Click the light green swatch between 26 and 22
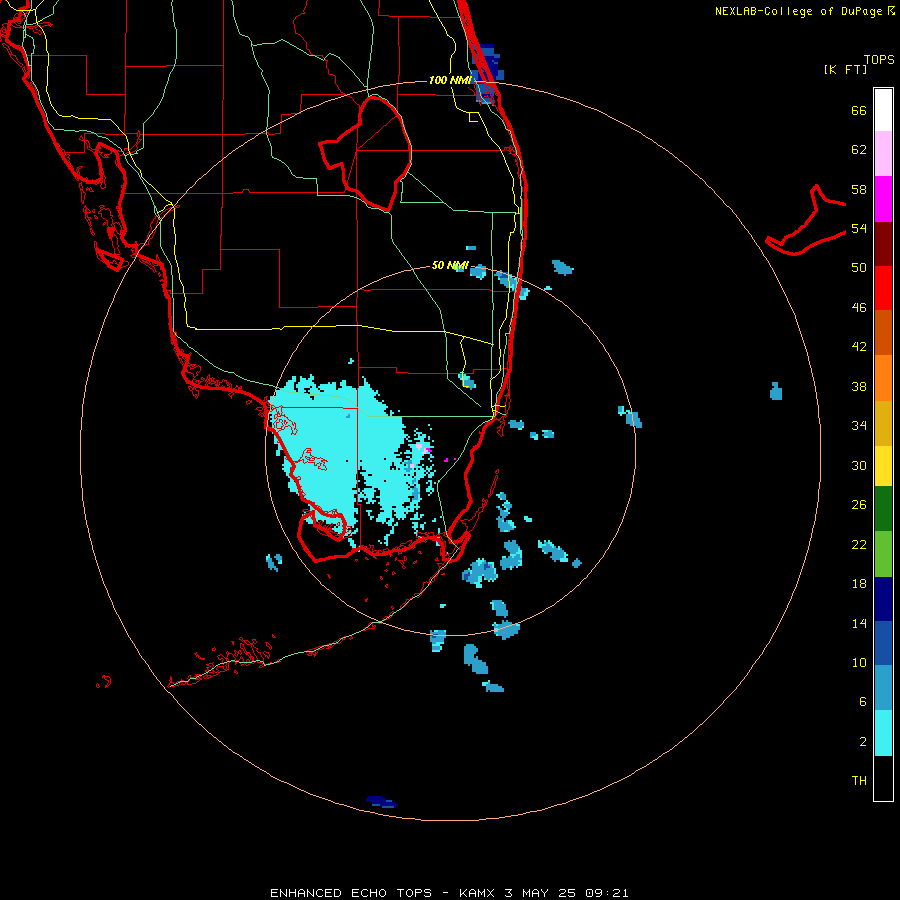This screenshot has height=900, width=900. [x=883, y=554]
